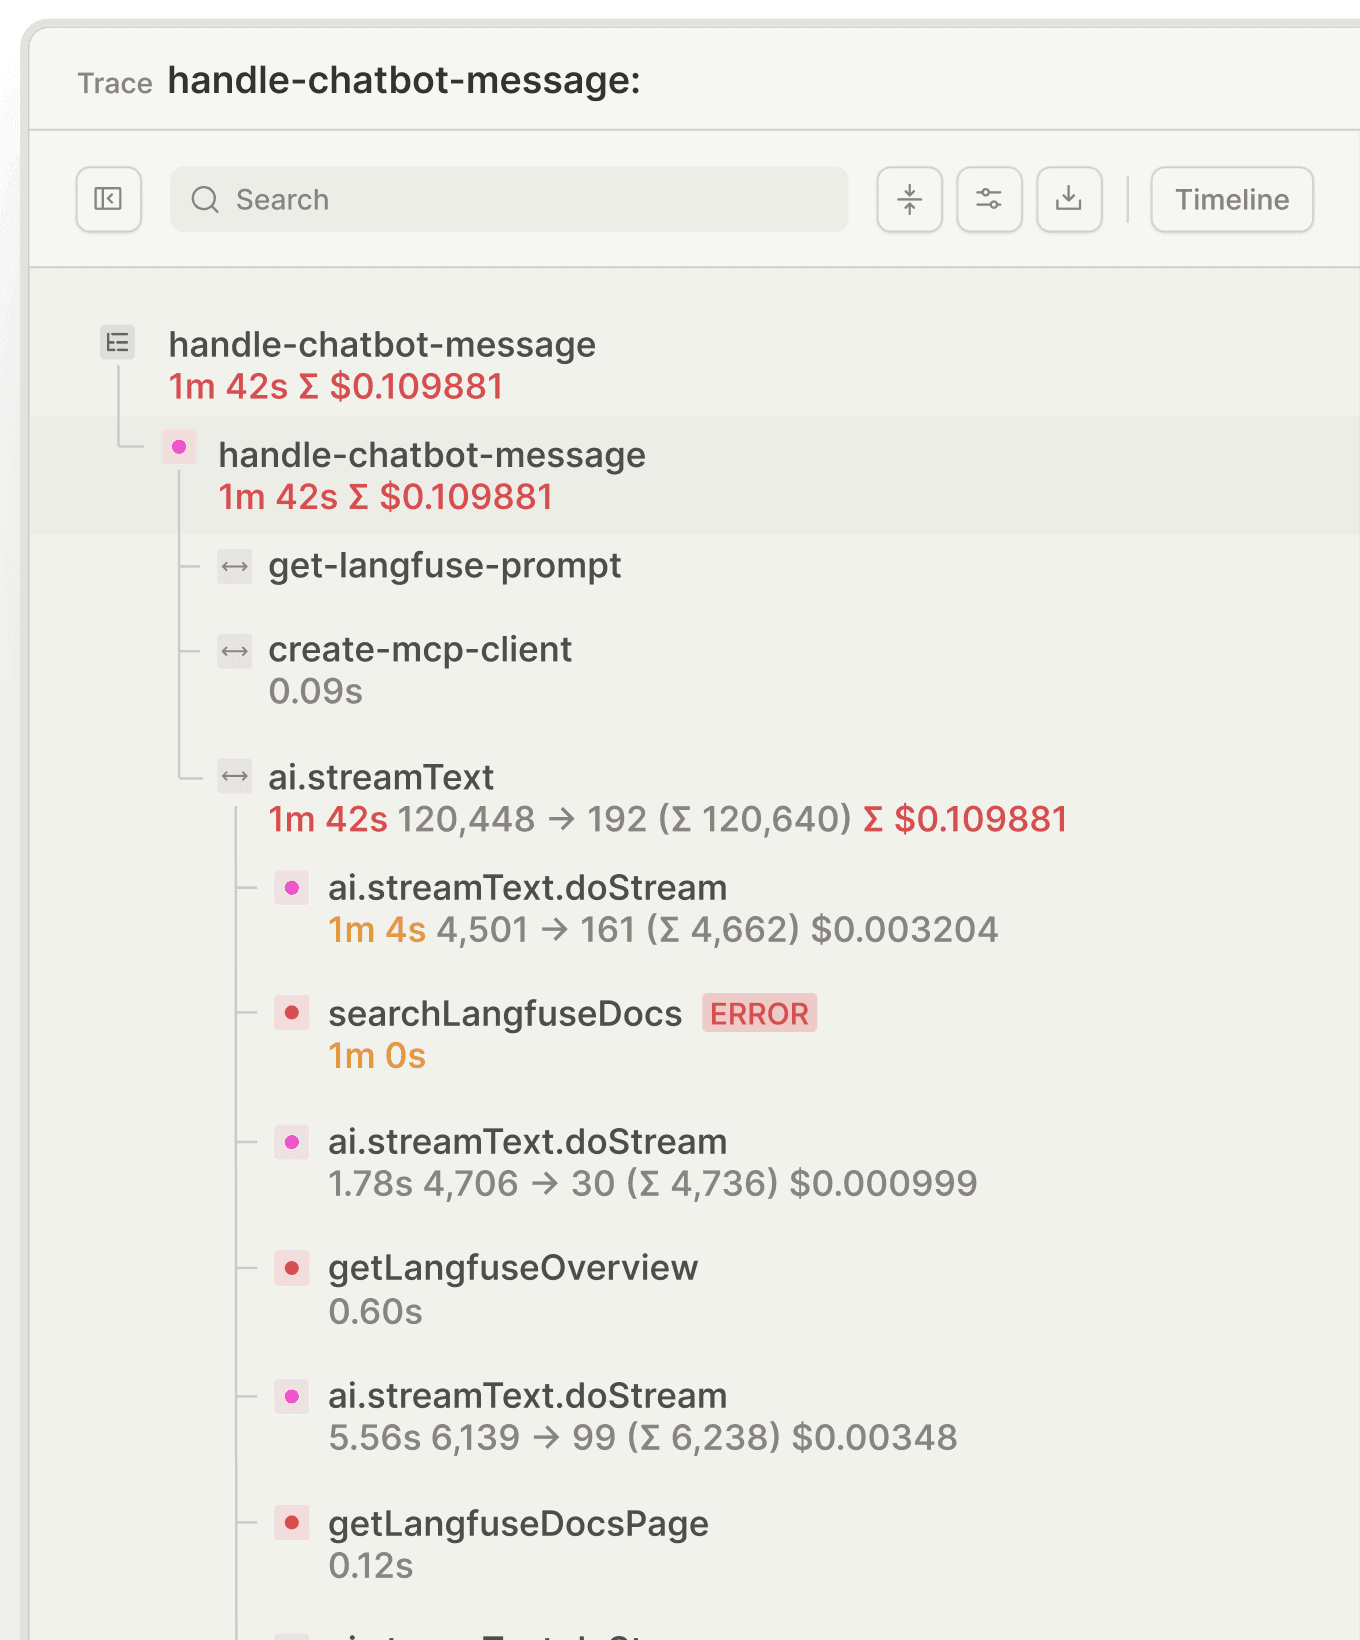Image resolution: width=1360 pixels, height=1640 pixels.
Task: Open the getLangfuseDocsPage tool span
Action: (x=518, y=1524)
